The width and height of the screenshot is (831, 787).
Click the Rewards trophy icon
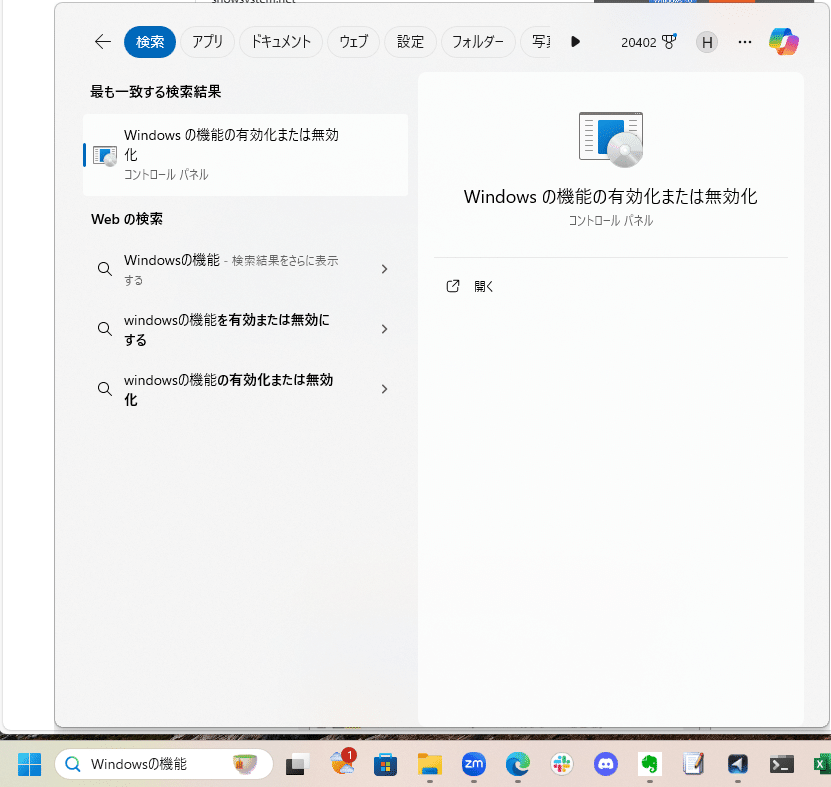point(669,42)
